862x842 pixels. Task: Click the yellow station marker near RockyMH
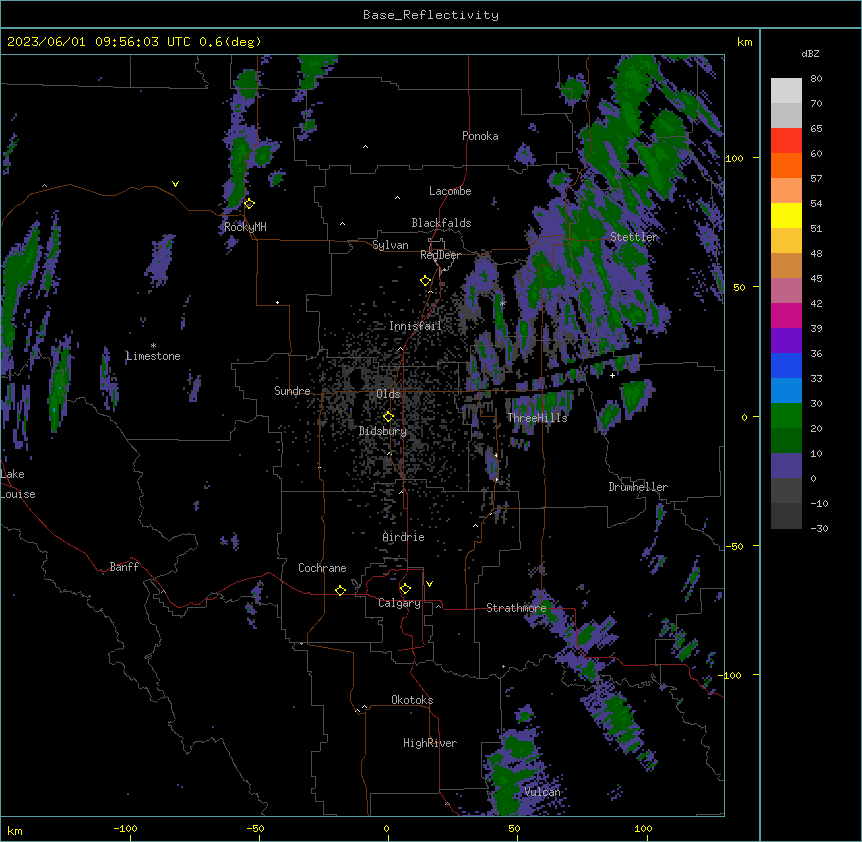tap(249, 204)
